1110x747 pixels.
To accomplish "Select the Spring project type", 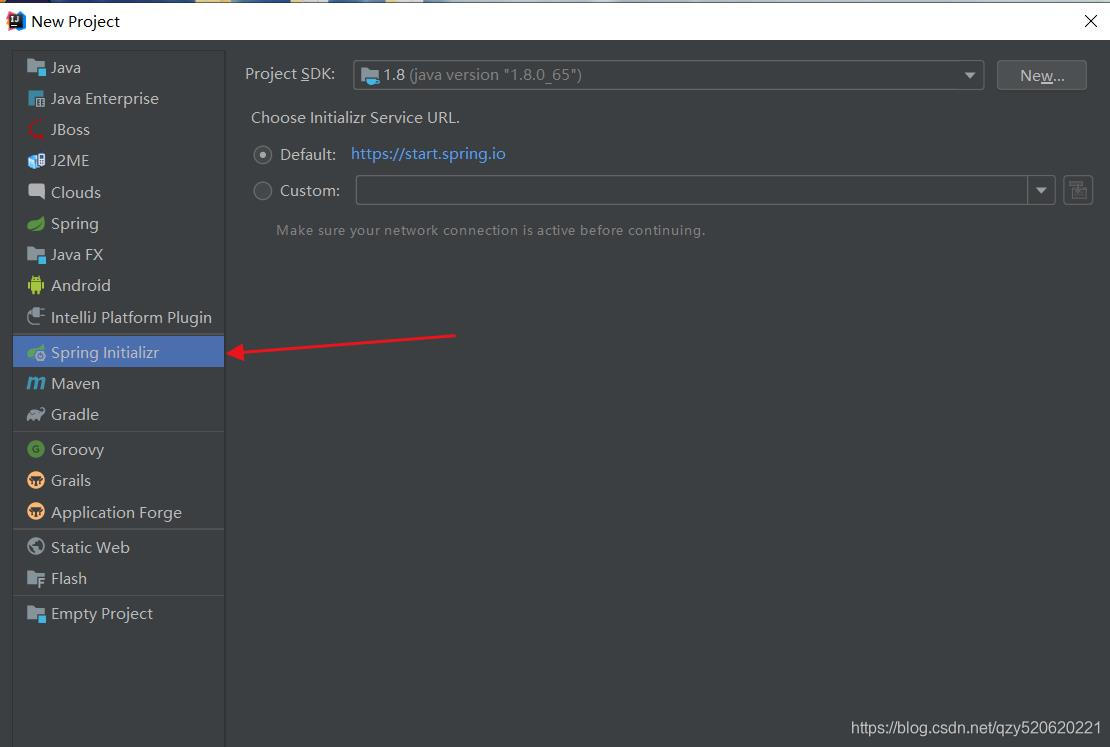I will 119,224.
